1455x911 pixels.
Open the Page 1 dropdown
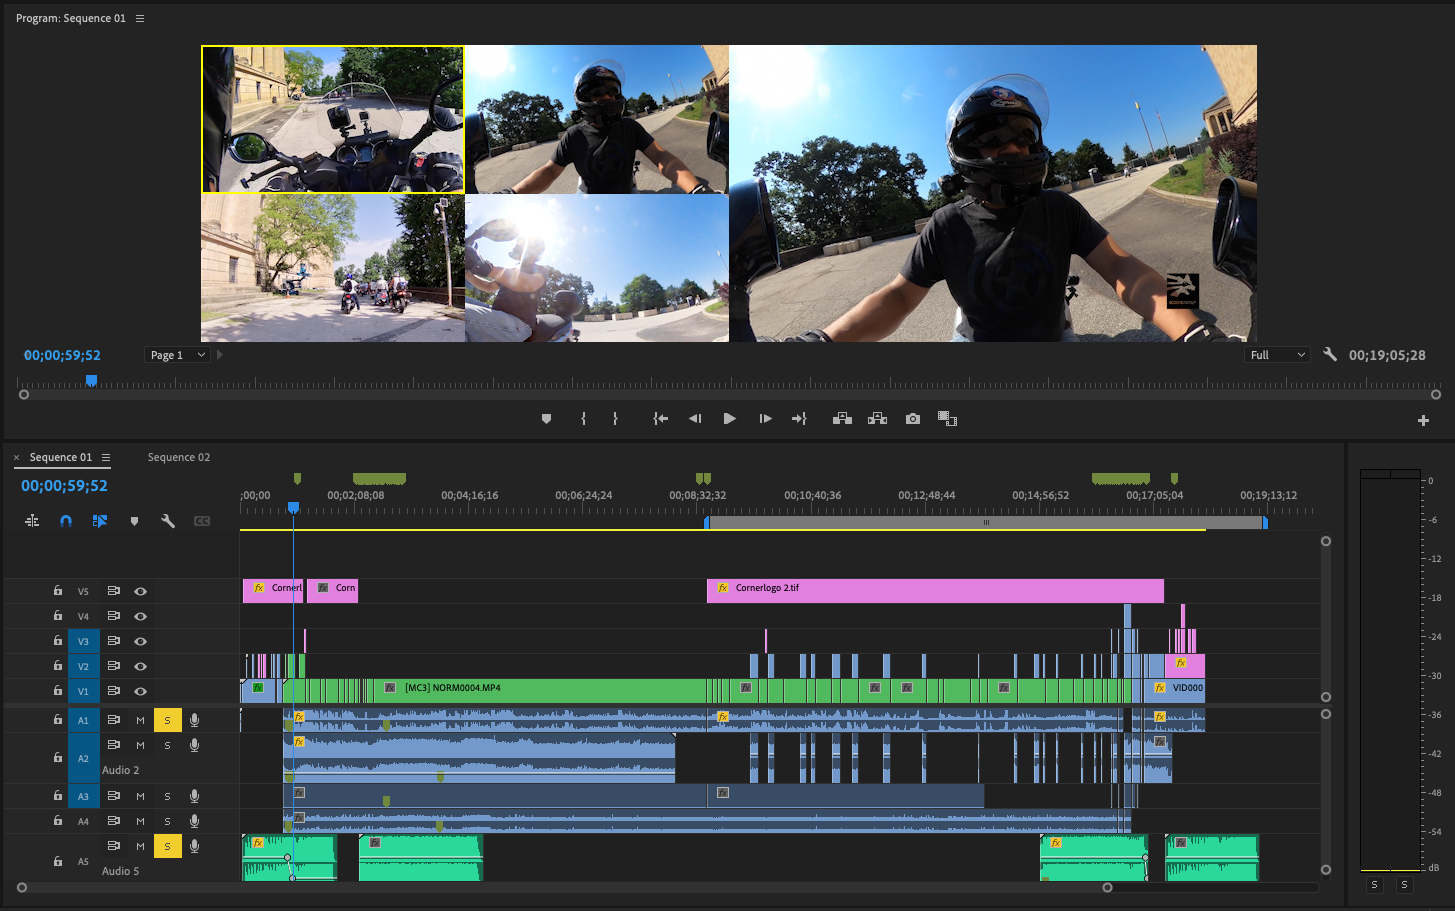[177, 355]
